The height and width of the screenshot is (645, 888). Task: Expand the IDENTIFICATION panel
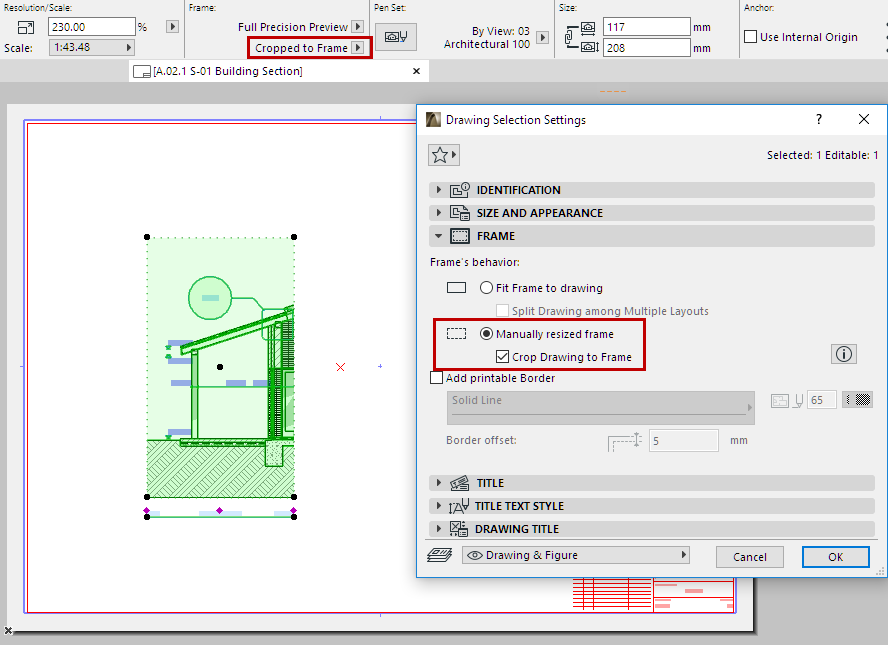[x=439, y=190]
